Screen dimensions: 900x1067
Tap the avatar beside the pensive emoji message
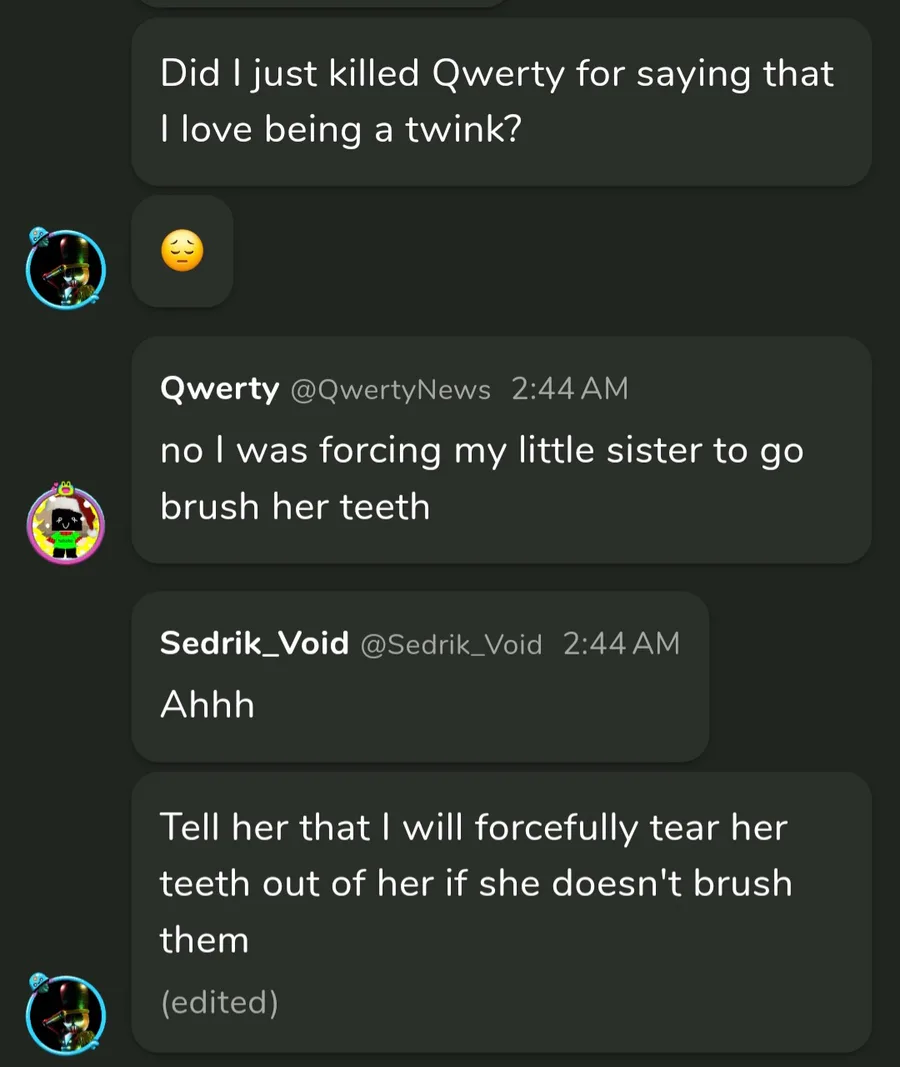[x=66, y=269]
